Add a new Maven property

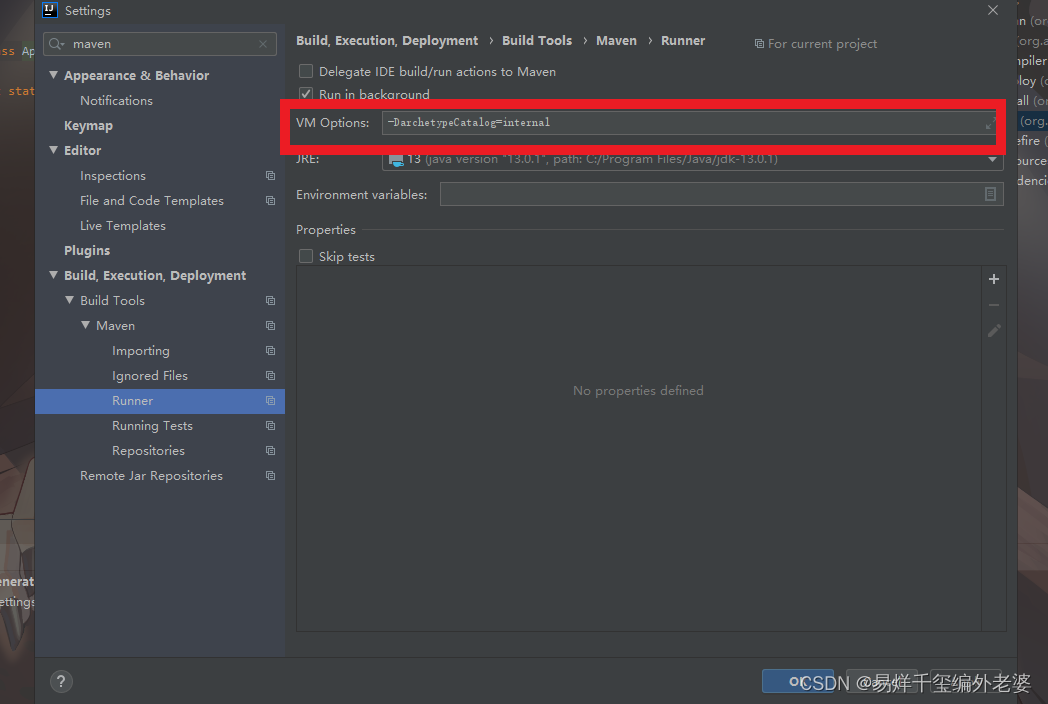[x=994, y=279]
